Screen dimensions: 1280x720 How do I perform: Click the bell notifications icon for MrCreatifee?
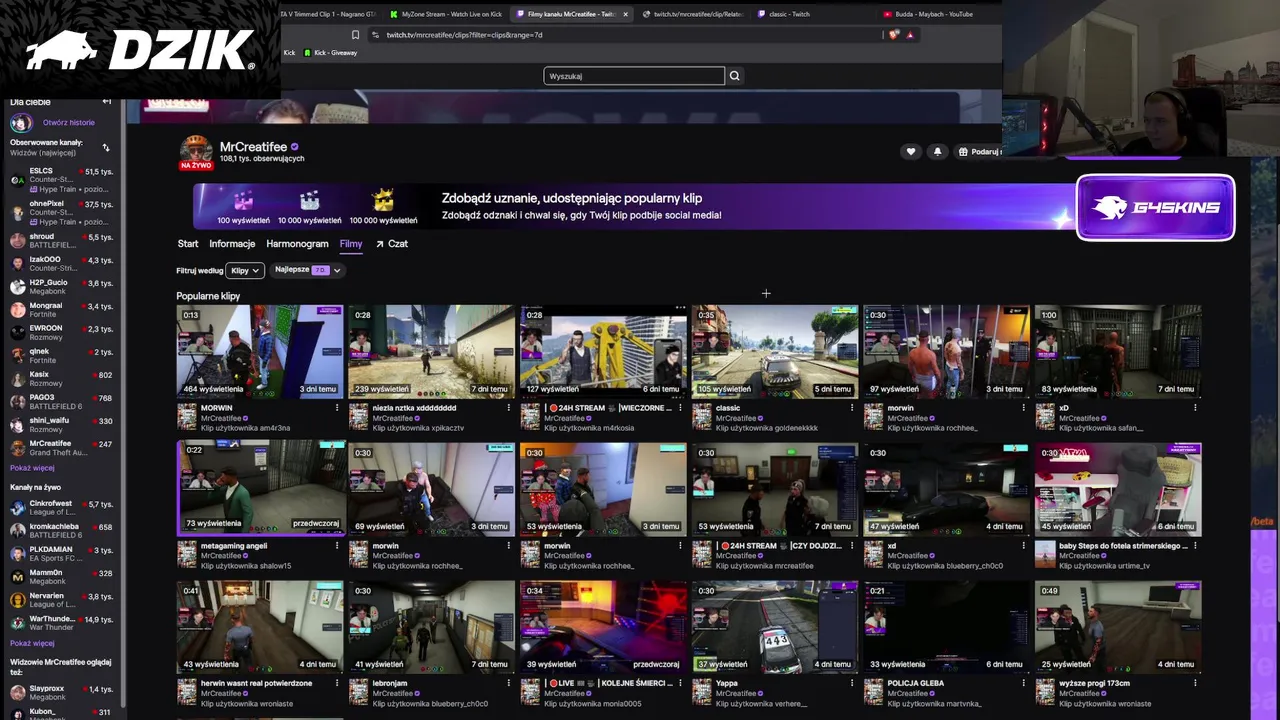tap(937, 152)
